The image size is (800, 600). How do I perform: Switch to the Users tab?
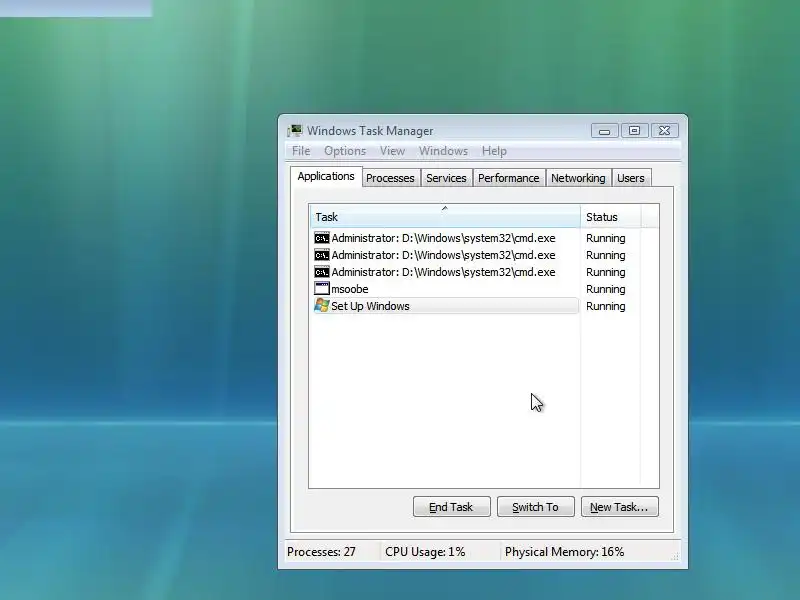point(631,178)
